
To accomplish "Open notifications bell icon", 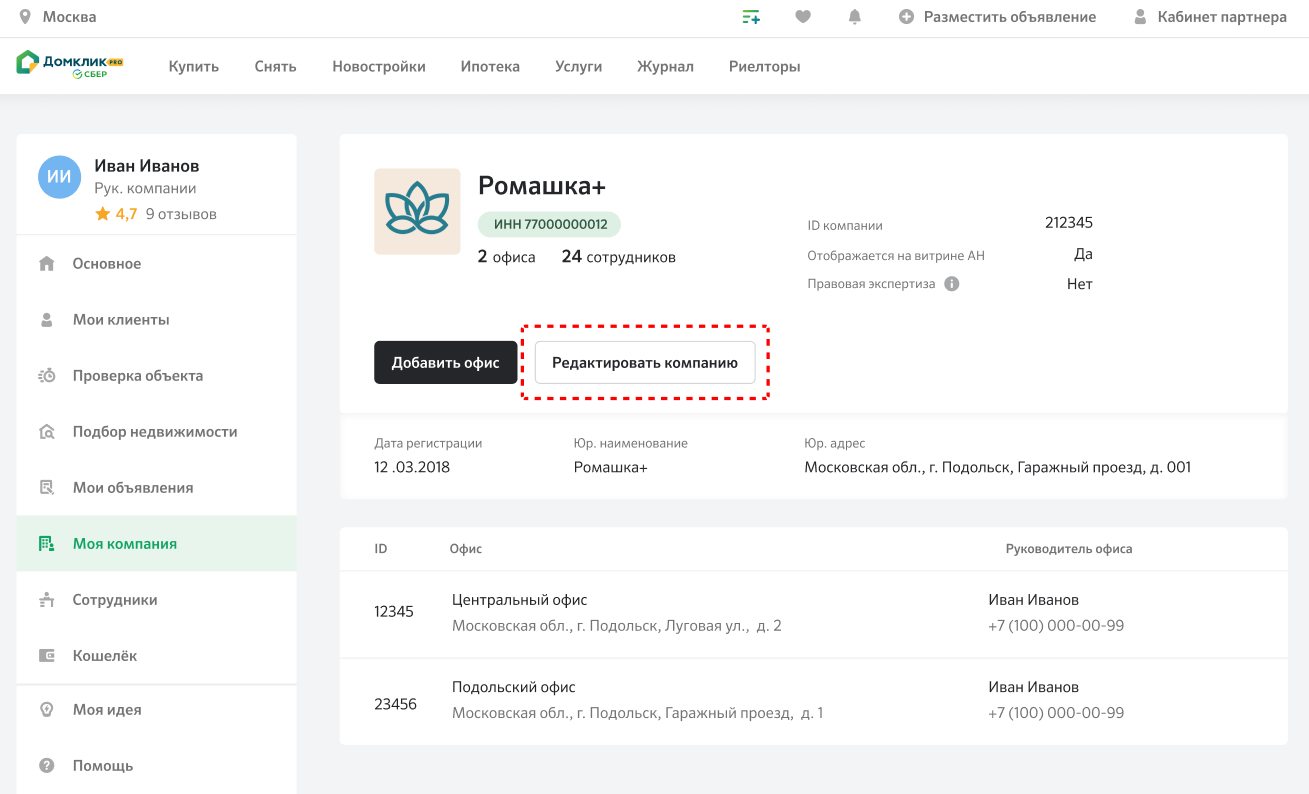I will pos(855,17).
